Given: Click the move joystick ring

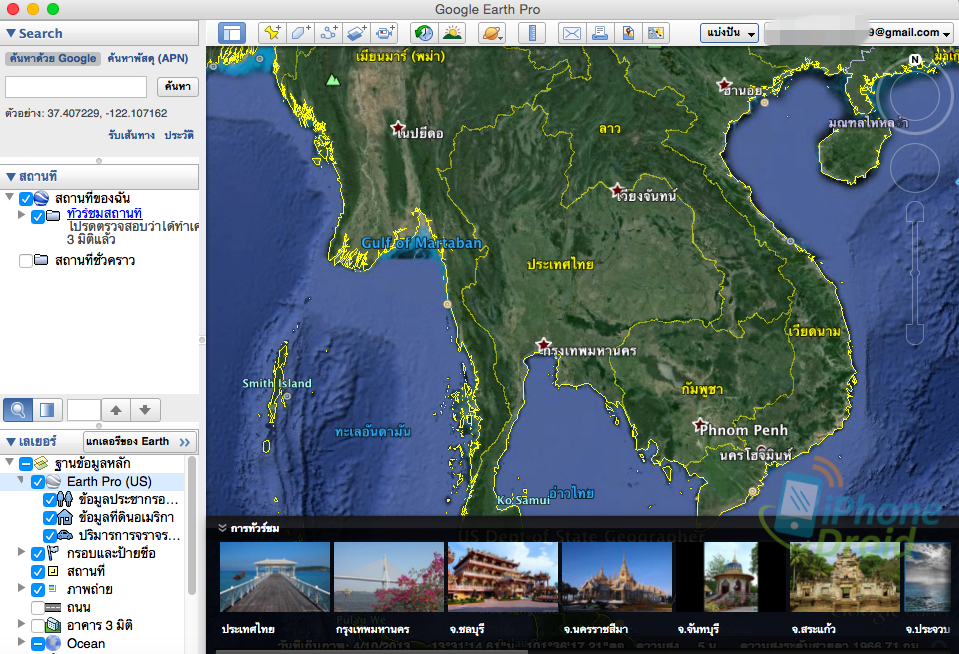Looking at the screenshot, I should click(x=914, y=168).
